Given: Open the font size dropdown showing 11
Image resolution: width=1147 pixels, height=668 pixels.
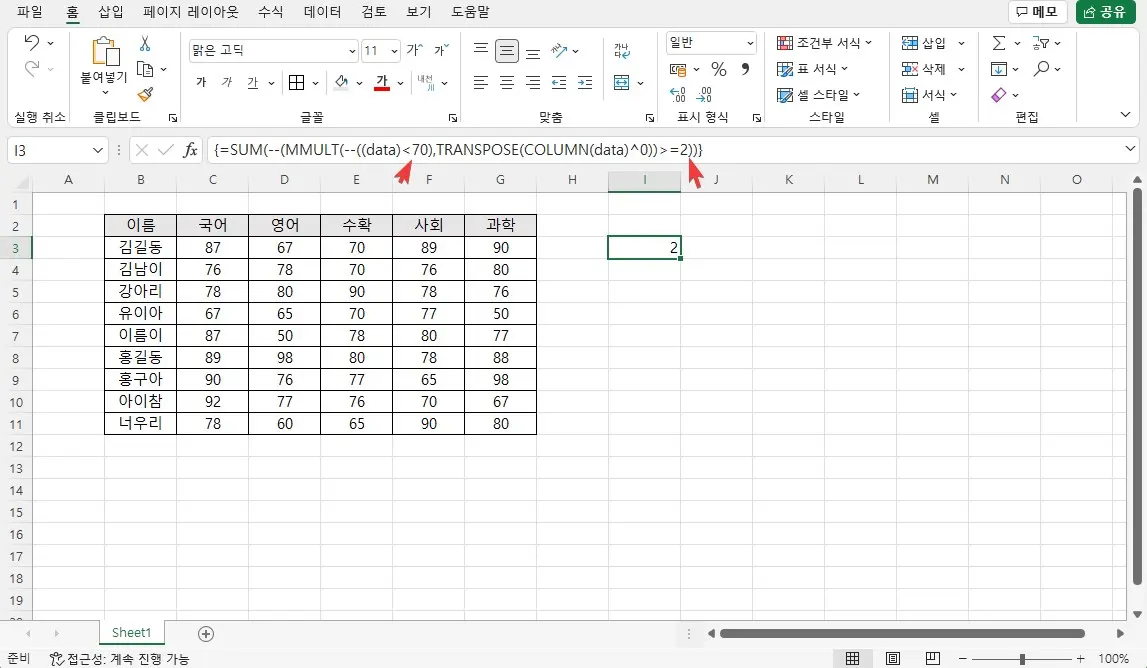Looking at the screenshot, I should tap(394, 50).
